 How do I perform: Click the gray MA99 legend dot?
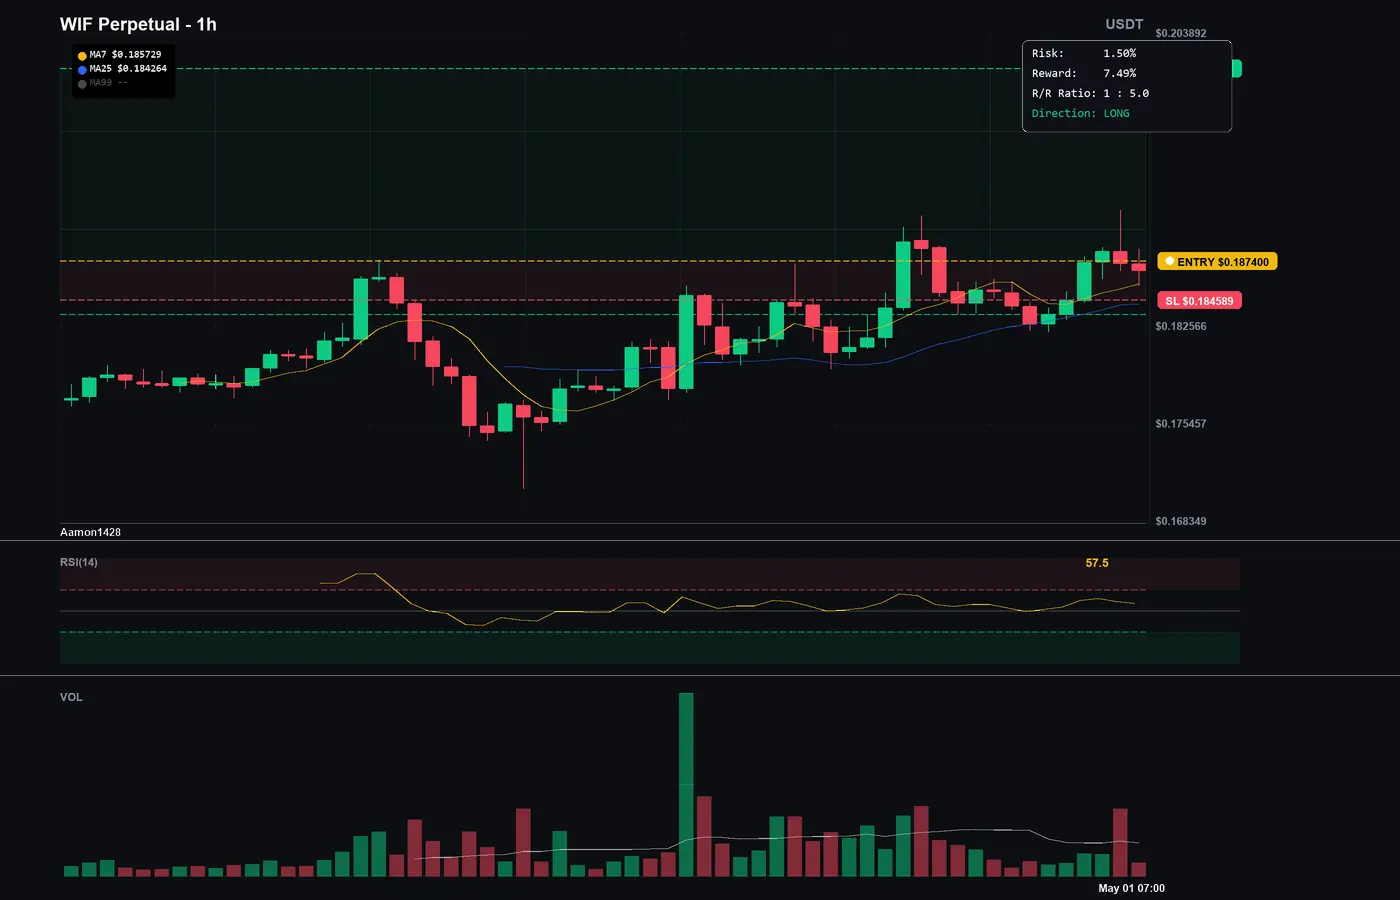pyautogui.click(x=82, y=84)
